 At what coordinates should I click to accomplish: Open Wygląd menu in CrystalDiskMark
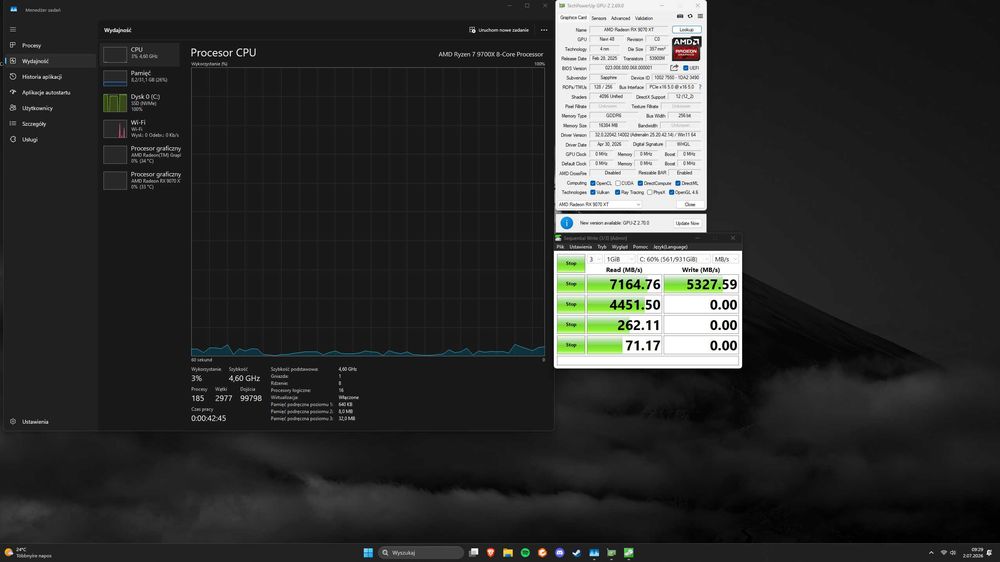[619, 247]
